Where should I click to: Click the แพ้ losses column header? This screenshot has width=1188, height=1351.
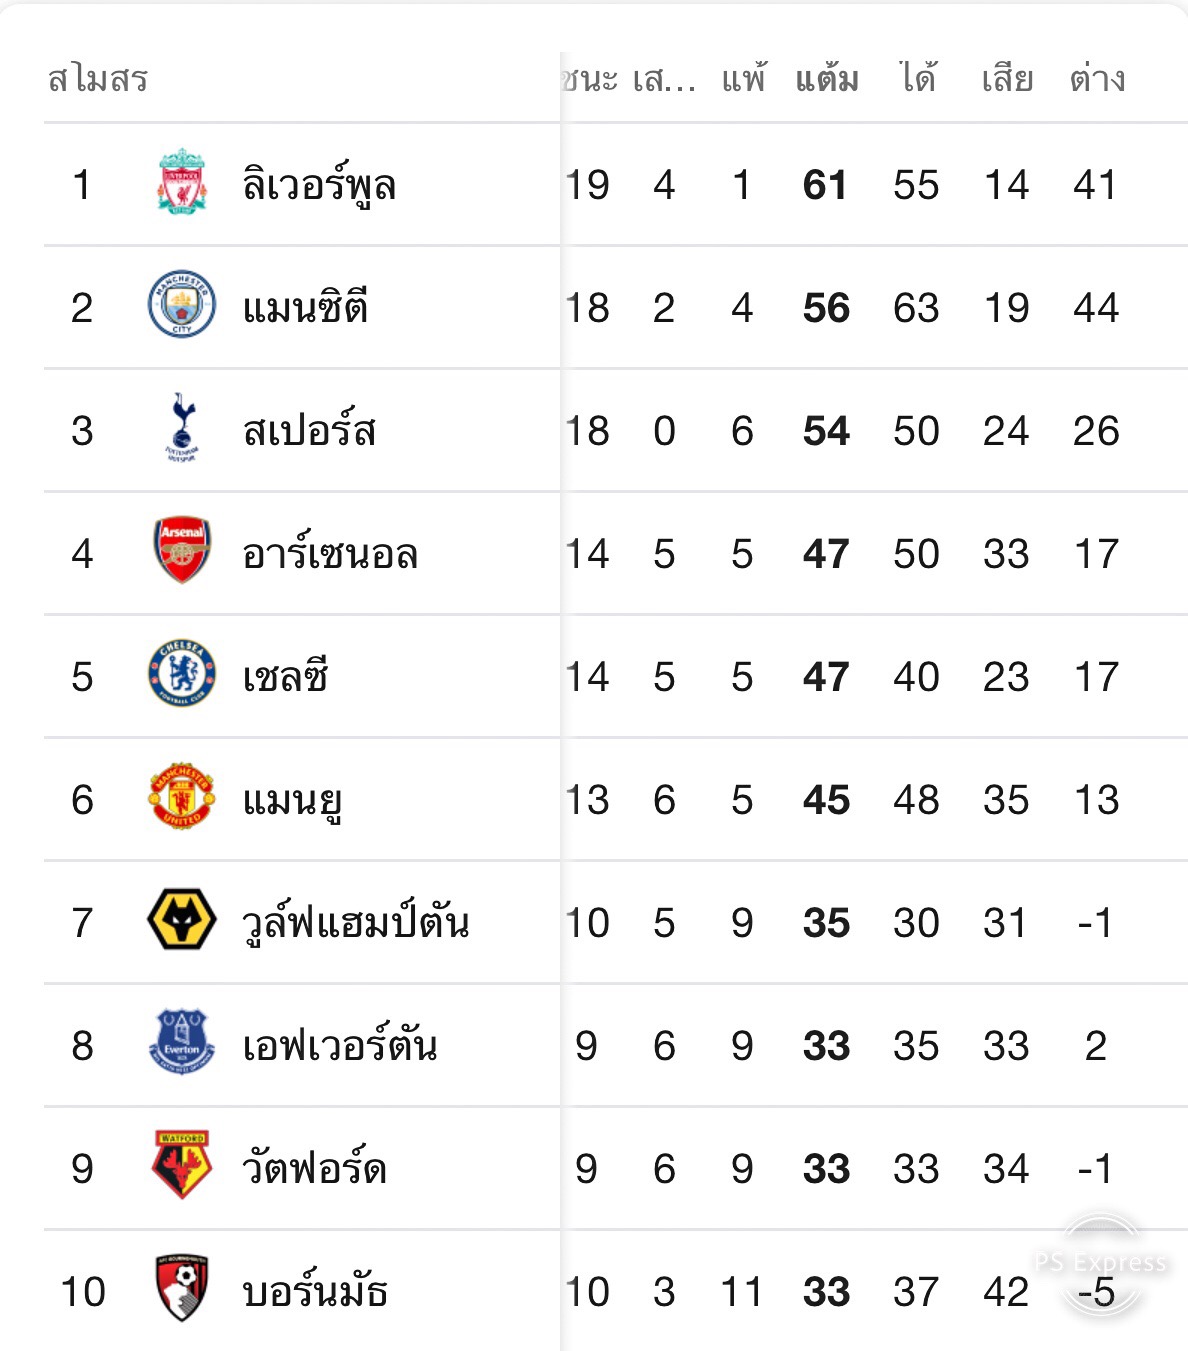[x=743, y=79]
